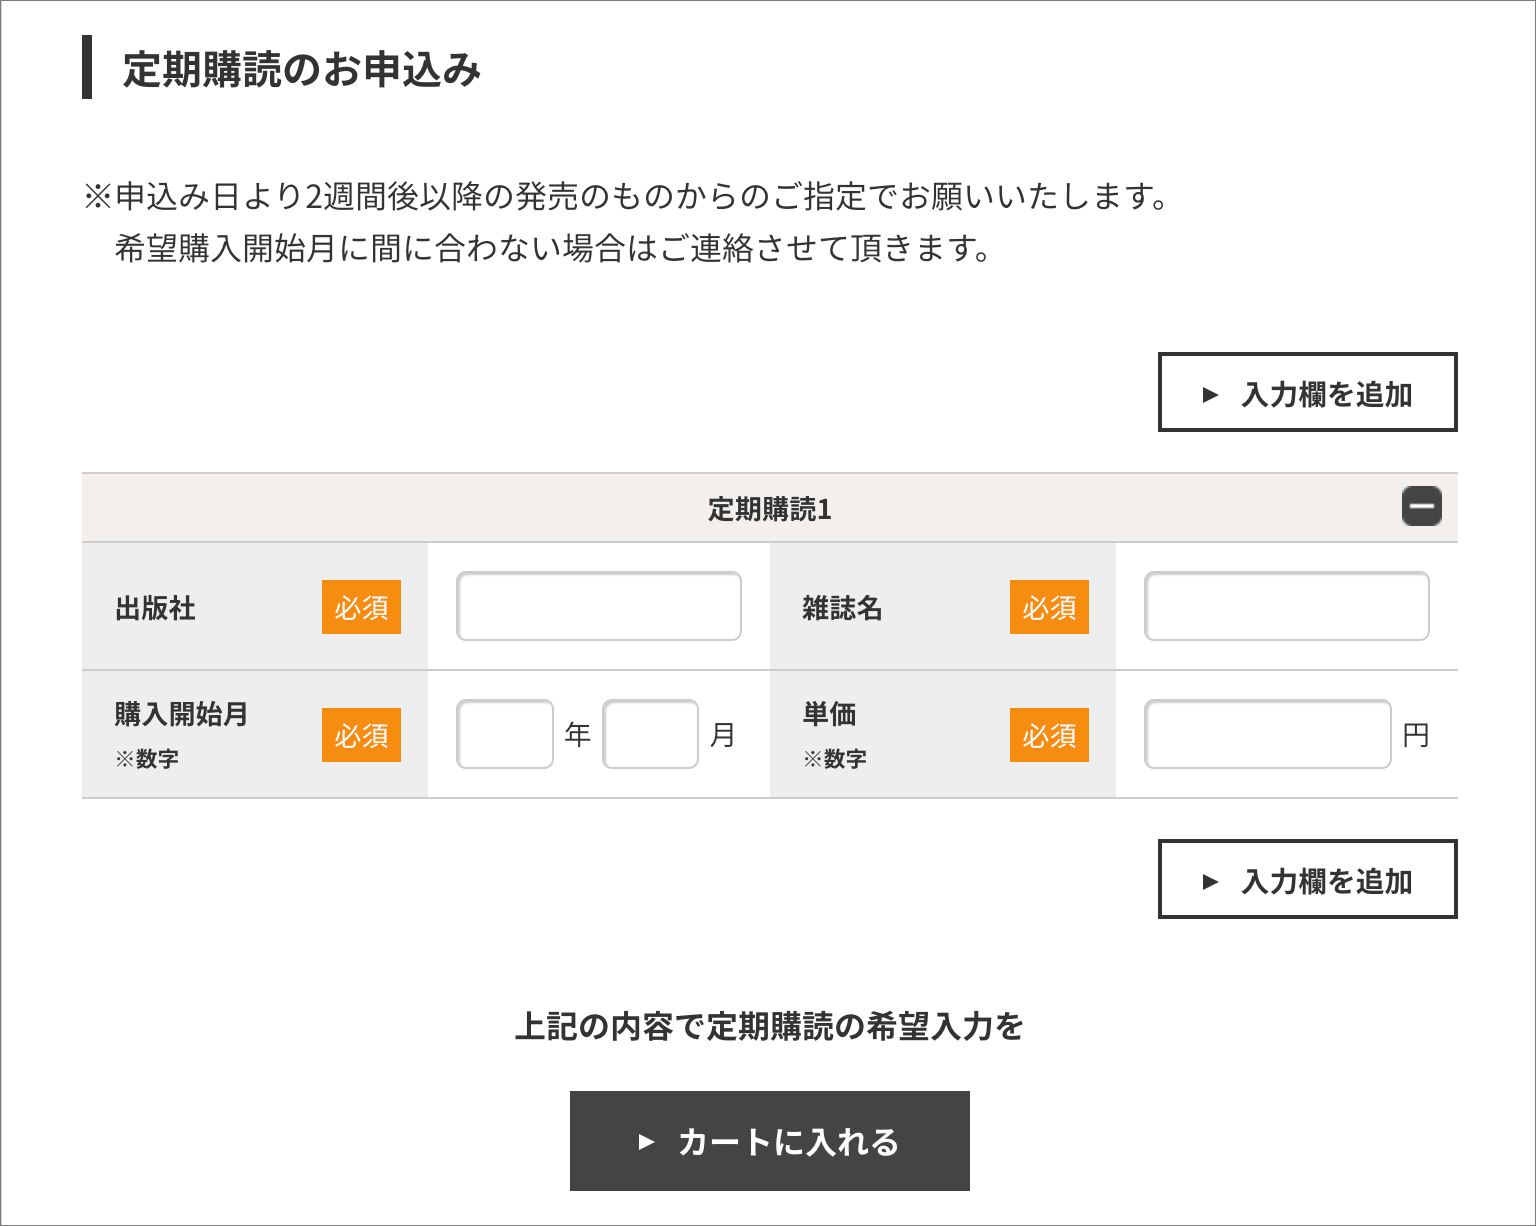Click the 円 unit label after price field
This screenshot has height=1226, width=1536.
(1415, 736)
